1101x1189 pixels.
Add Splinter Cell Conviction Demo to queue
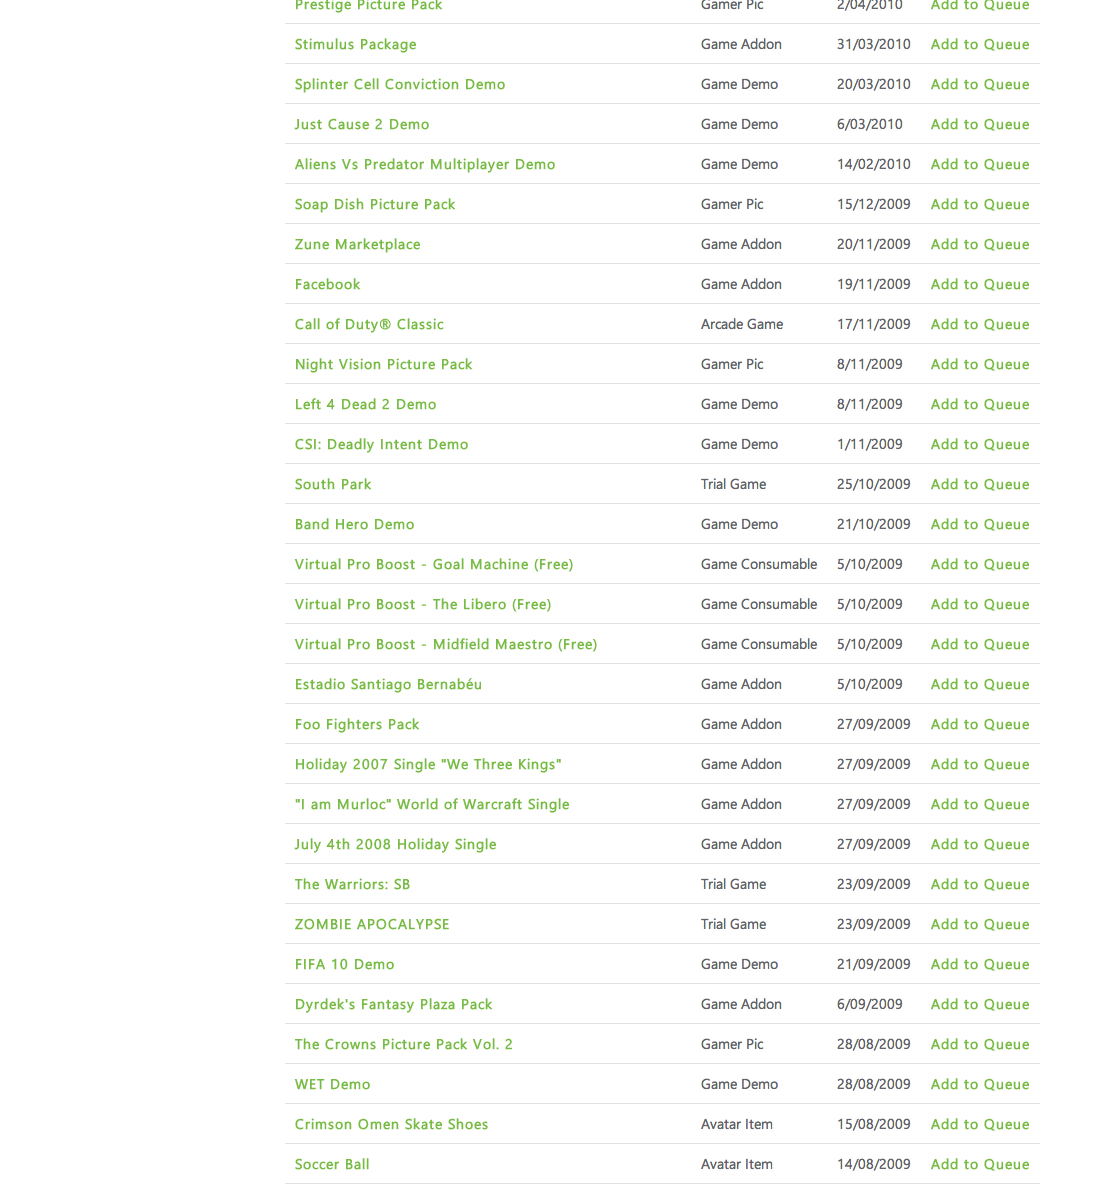pos(980,84)
